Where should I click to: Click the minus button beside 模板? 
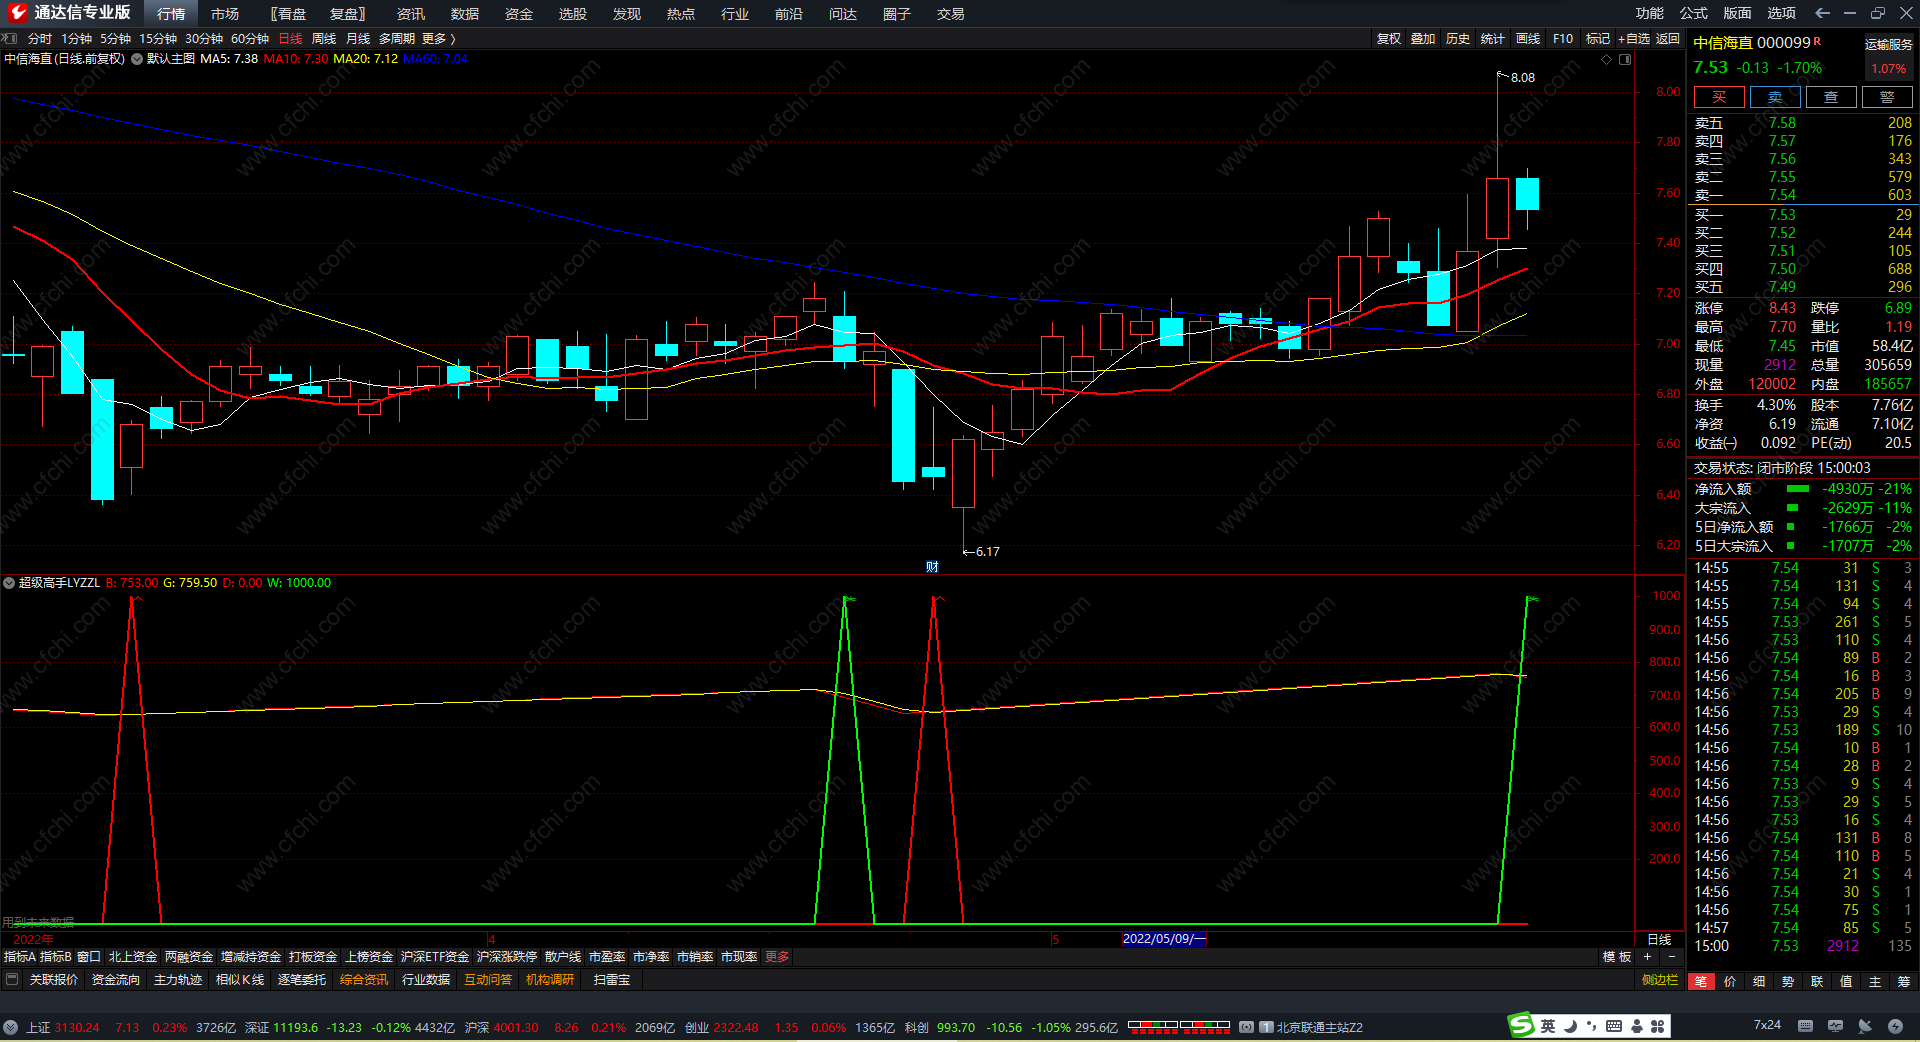click(1671, 957)
